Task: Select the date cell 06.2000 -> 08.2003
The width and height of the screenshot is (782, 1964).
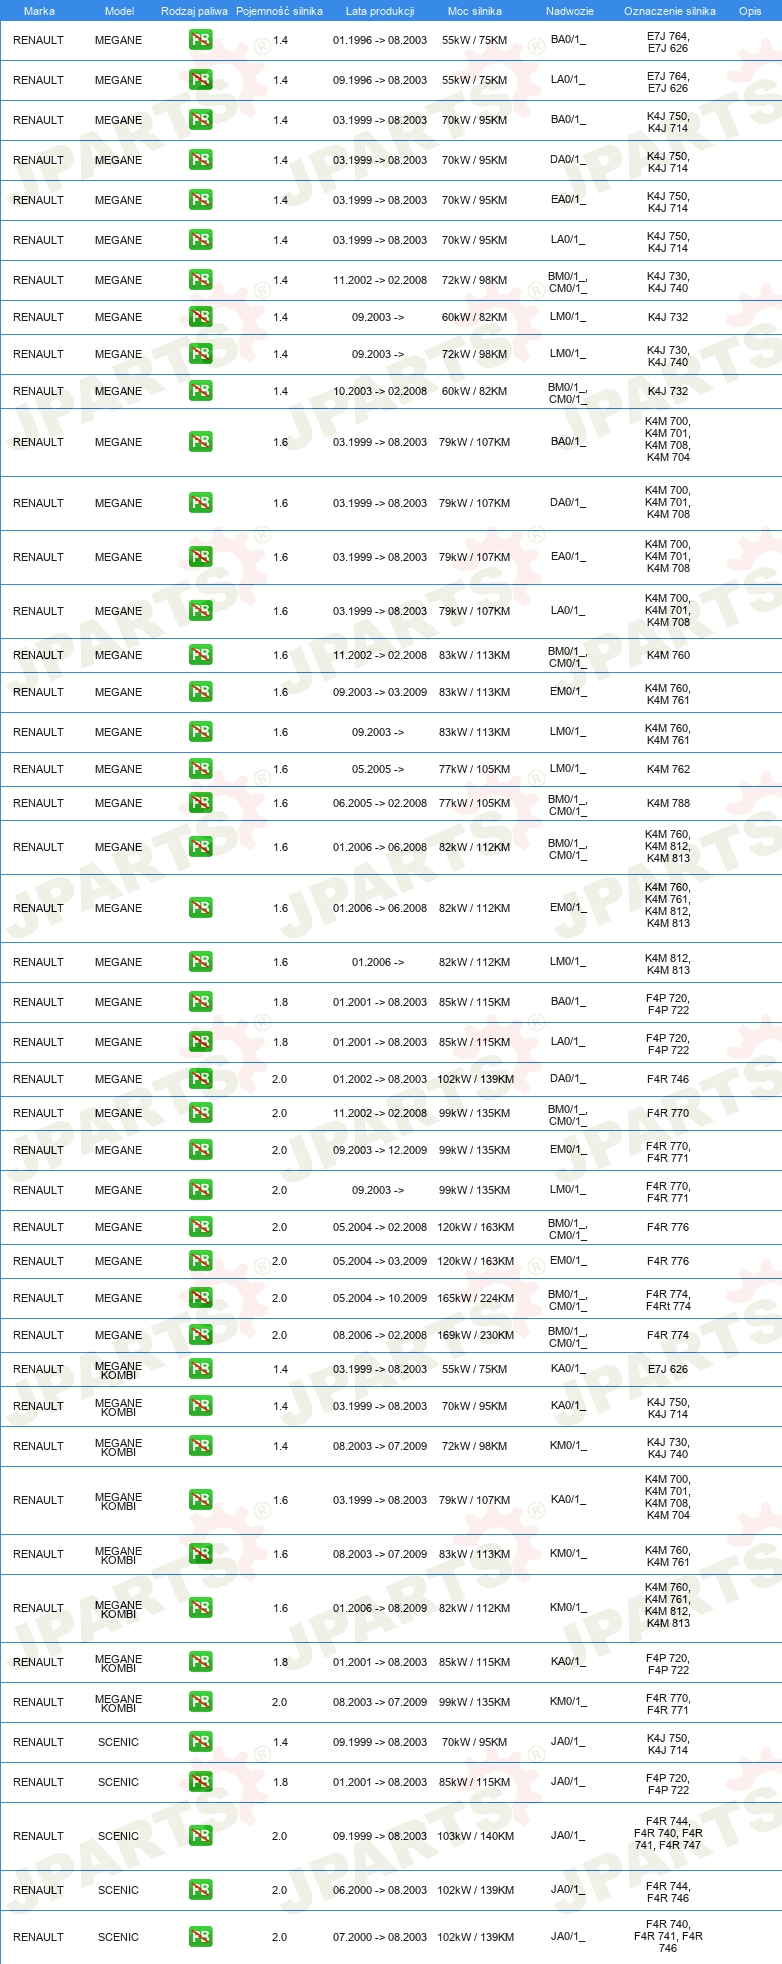Action: [x=380, y=1890]
